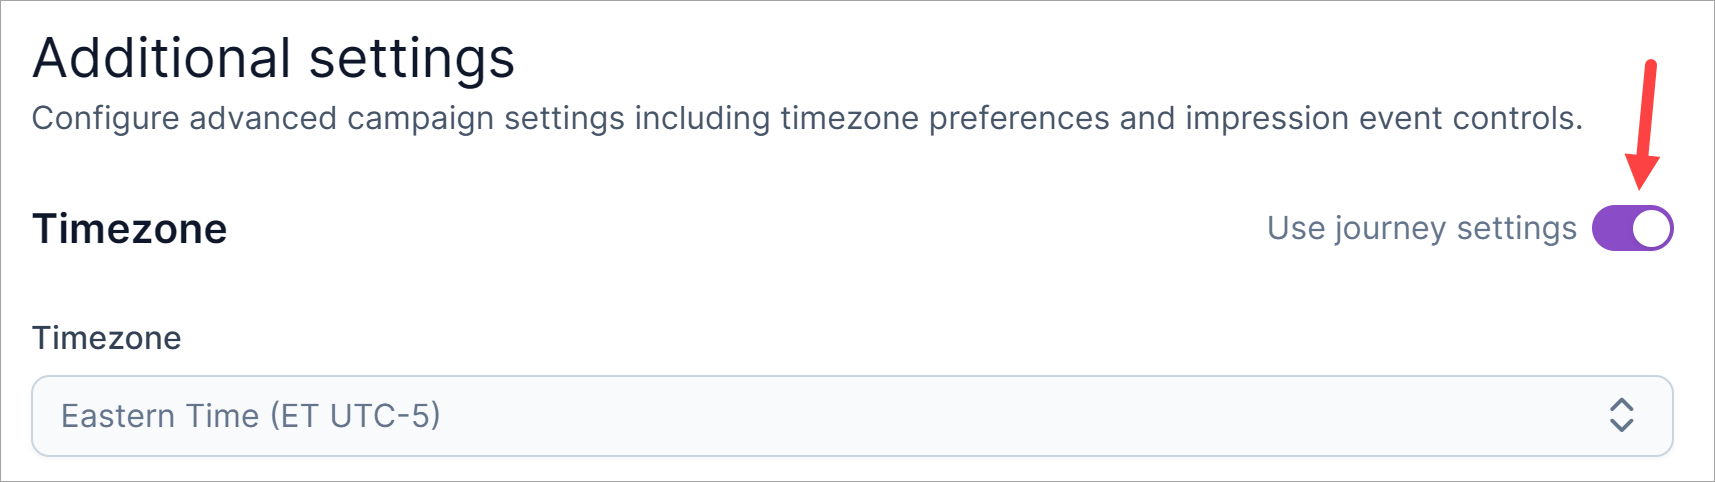Click the downward chevron in the timezone selector
This screenshot has height=482, width=1715.
point(1621,425)
